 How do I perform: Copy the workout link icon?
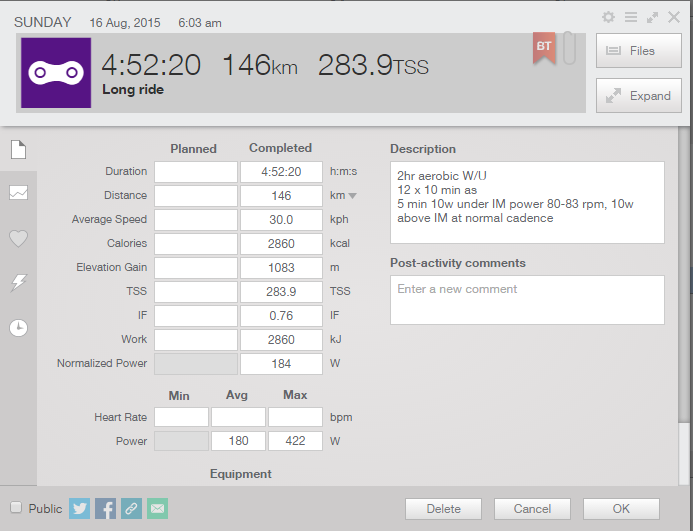(x=131, y=508)
